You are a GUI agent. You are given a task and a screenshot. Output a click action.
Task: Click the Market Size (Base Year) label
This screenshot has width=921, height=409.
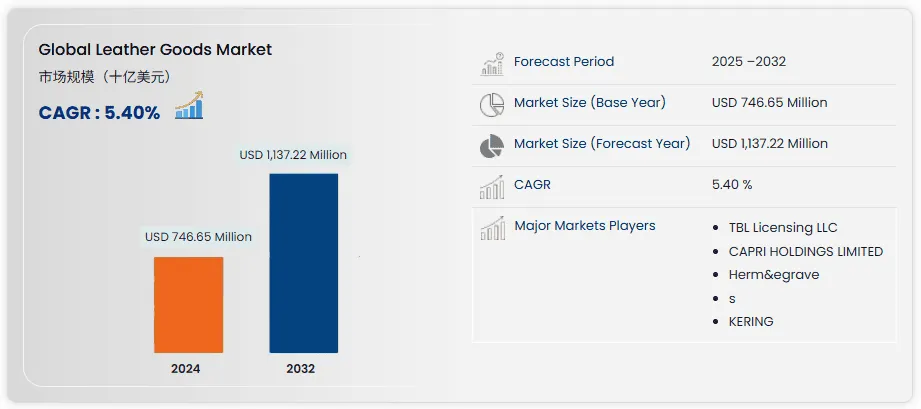[x=589, y=102]
